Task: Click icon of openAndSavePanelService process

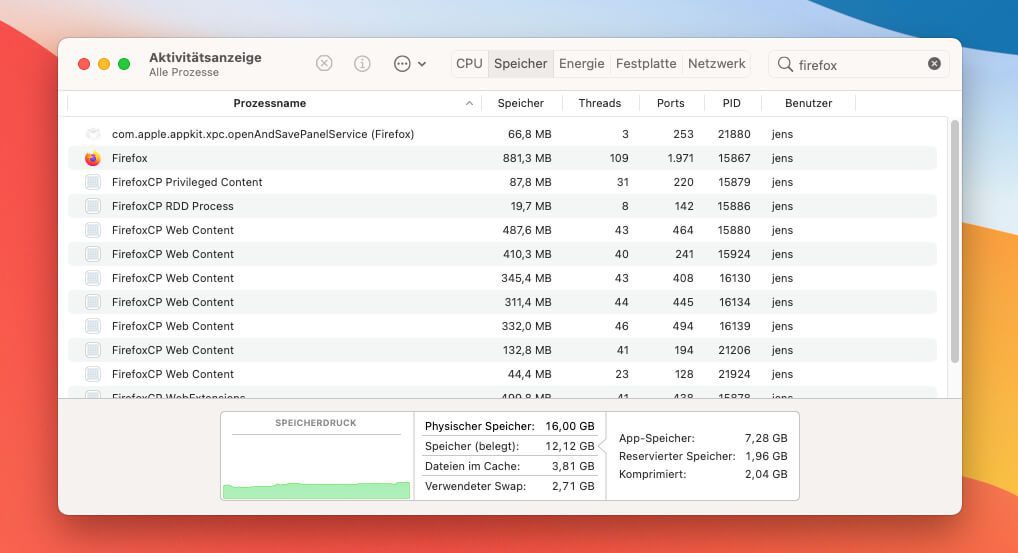Action: (93, 134)
